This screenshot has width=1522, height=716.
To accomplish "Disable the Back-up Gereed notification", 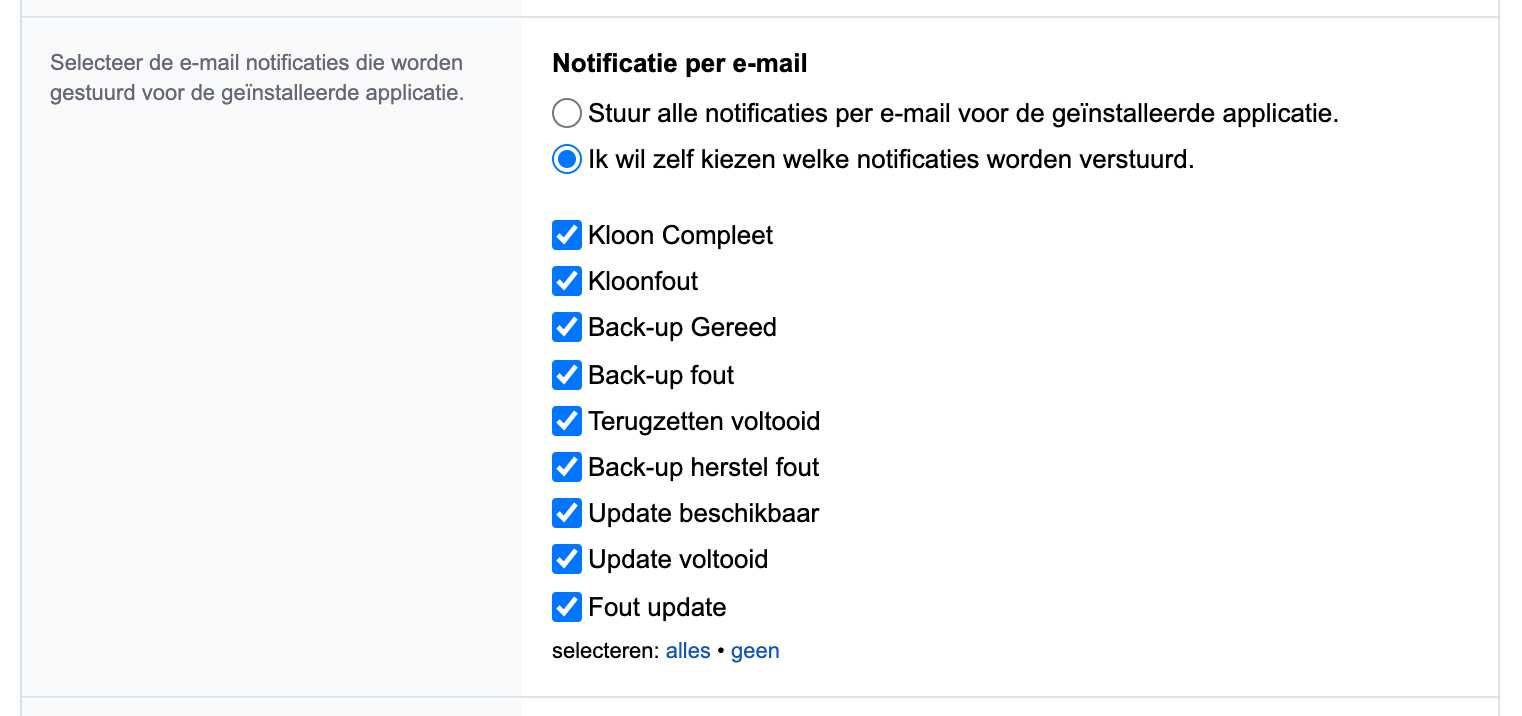I will [566, 327].
